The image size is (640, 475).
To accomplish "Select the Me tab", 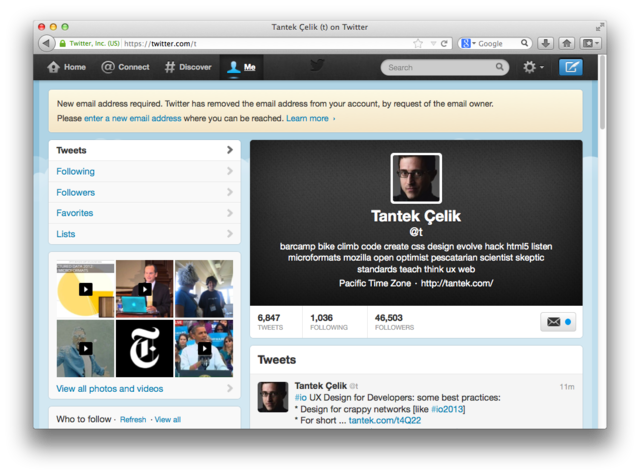I will pyautogui.click(x=241, y=67).
